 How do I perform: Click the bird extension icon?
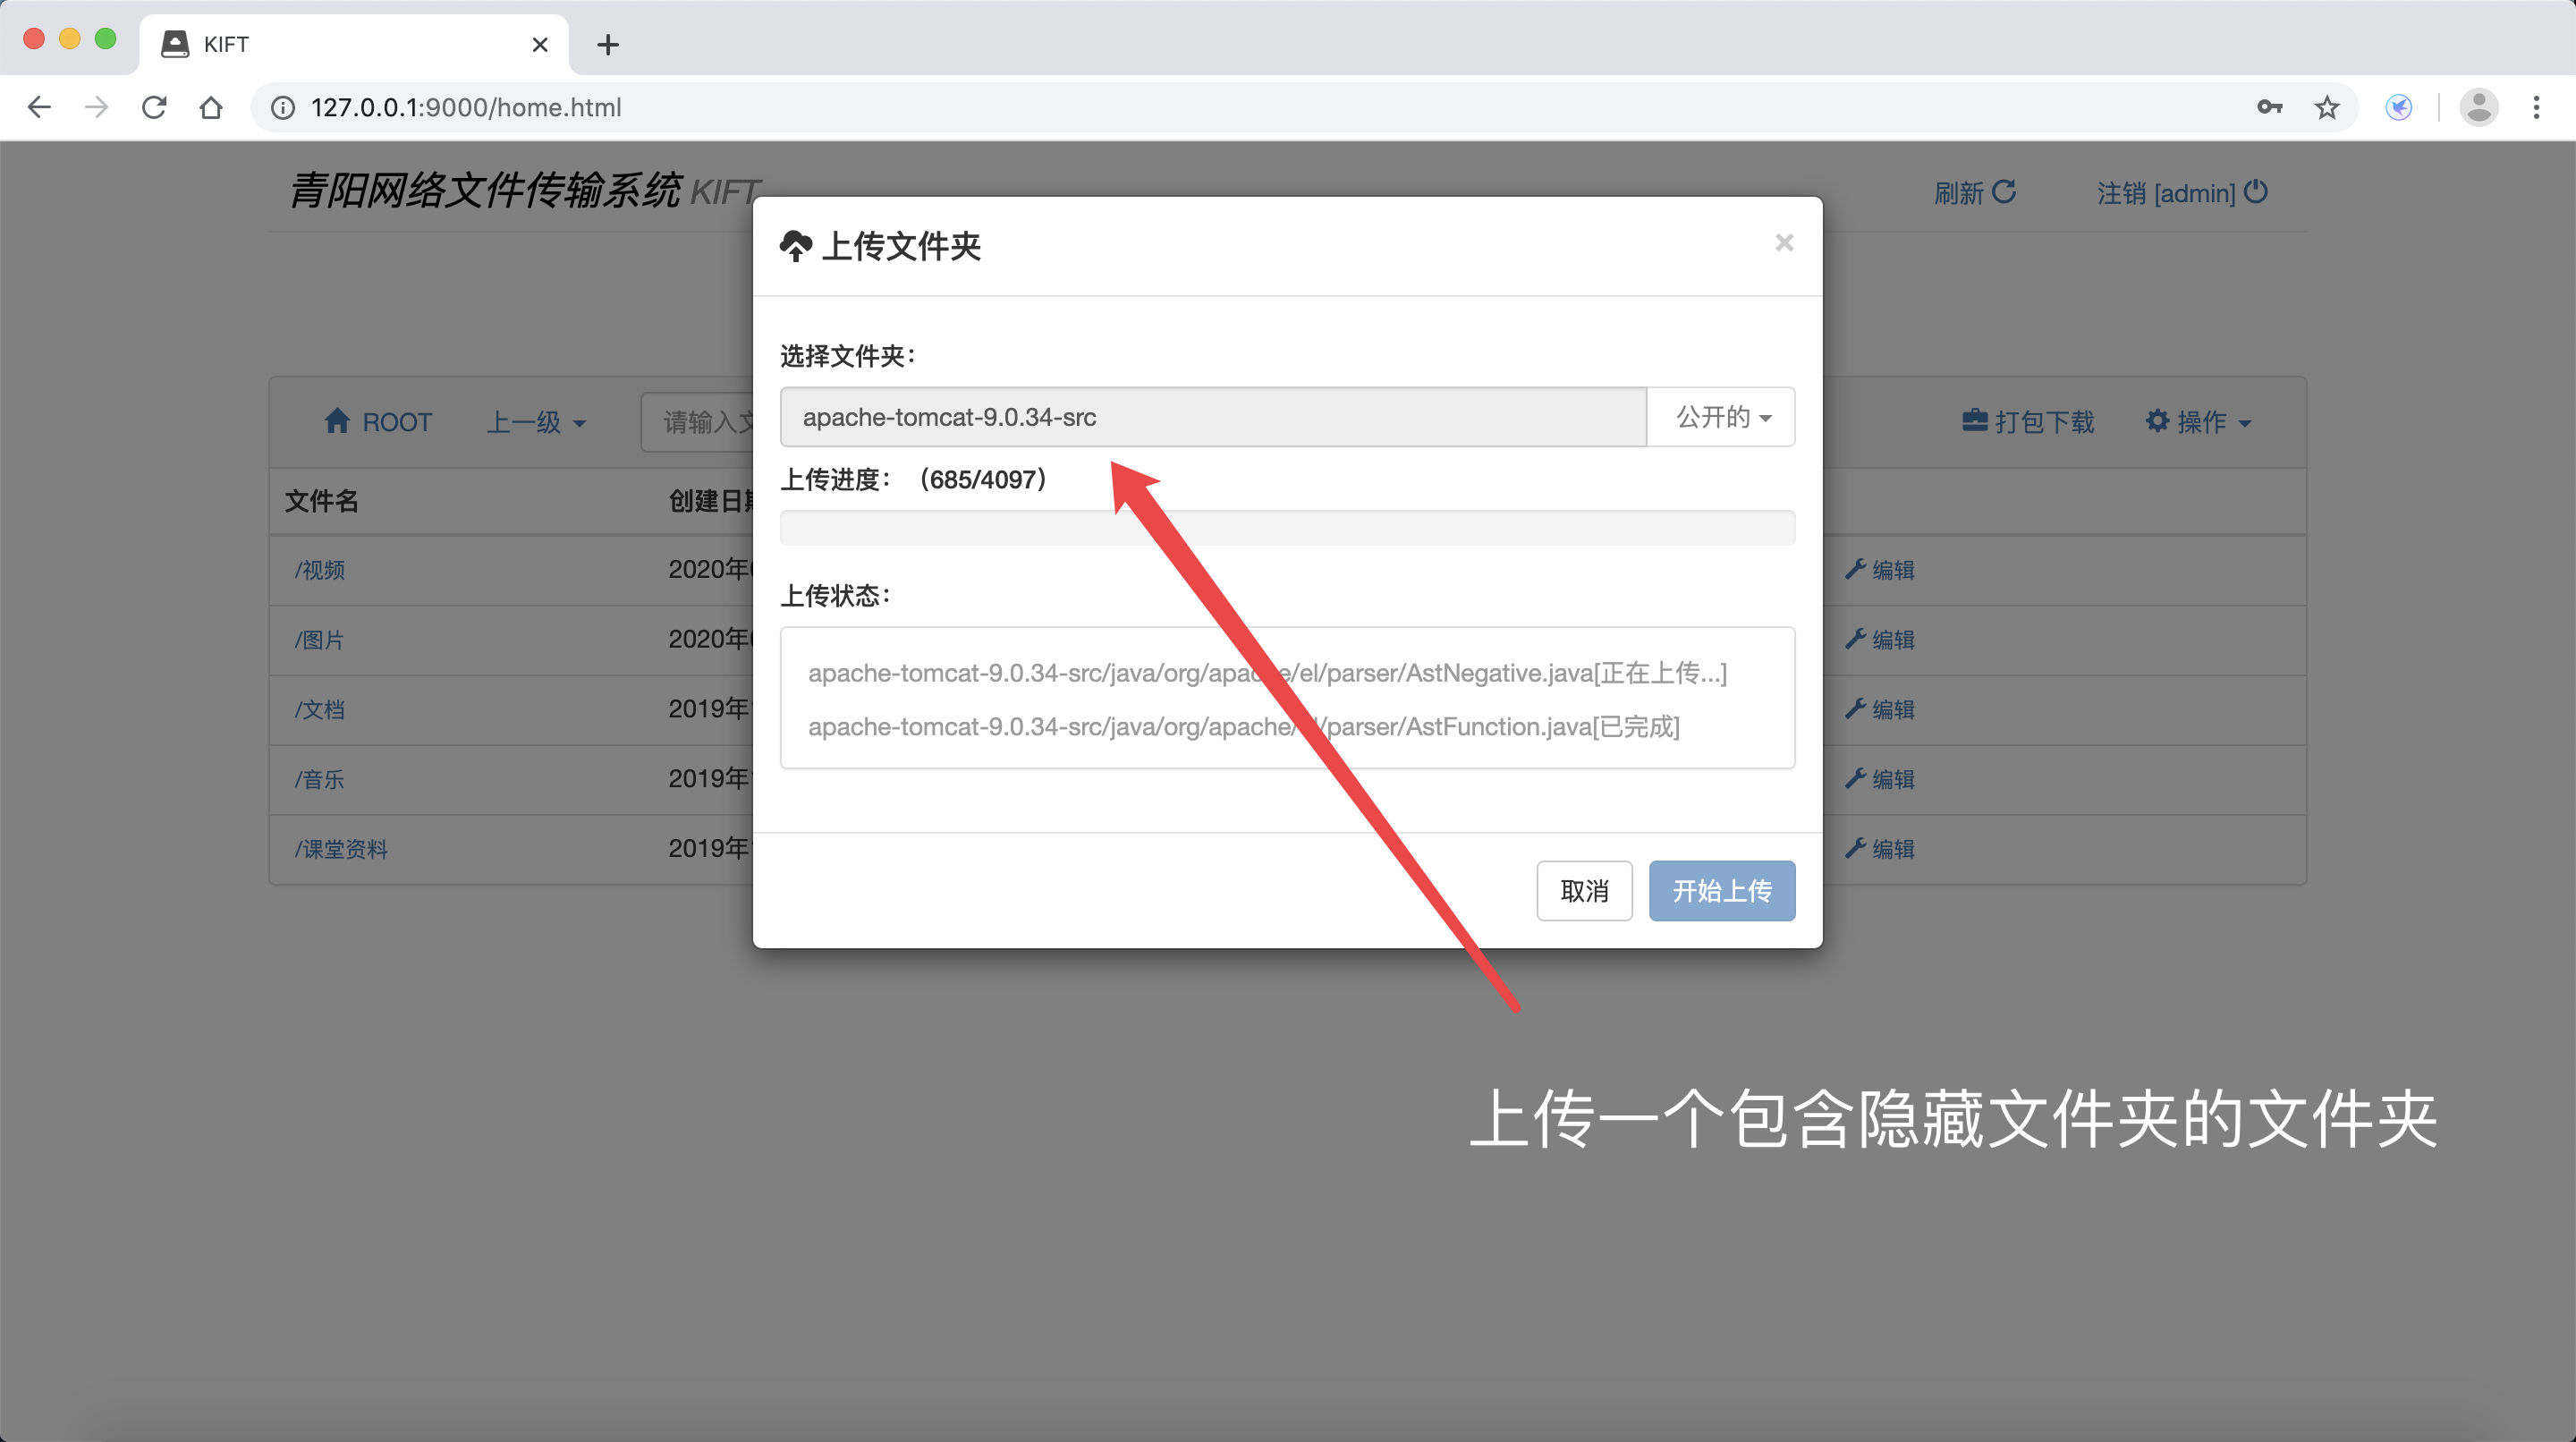(x=2399, y=107)
